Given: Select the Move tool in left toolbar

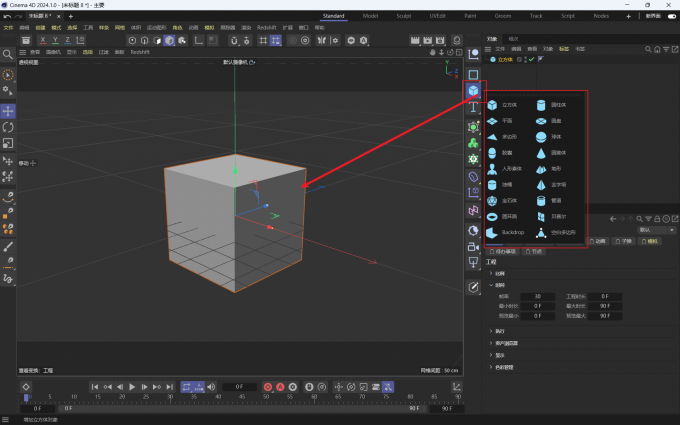Looking at the screenshot, I should [x=8, y=111].
